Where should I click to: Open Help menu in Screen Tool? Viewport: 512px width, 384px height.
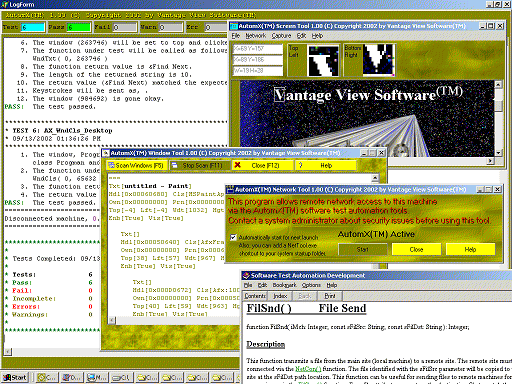(317, 36)
